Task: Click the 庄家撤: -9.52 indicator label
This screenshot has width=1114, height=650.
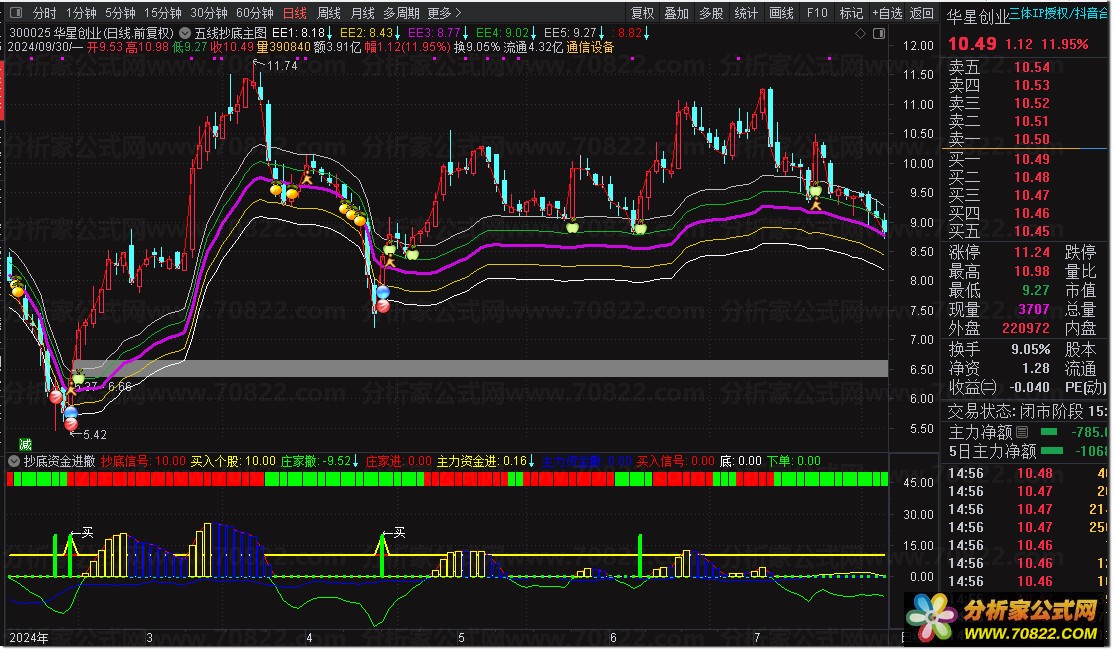Action: pos(315,461)
